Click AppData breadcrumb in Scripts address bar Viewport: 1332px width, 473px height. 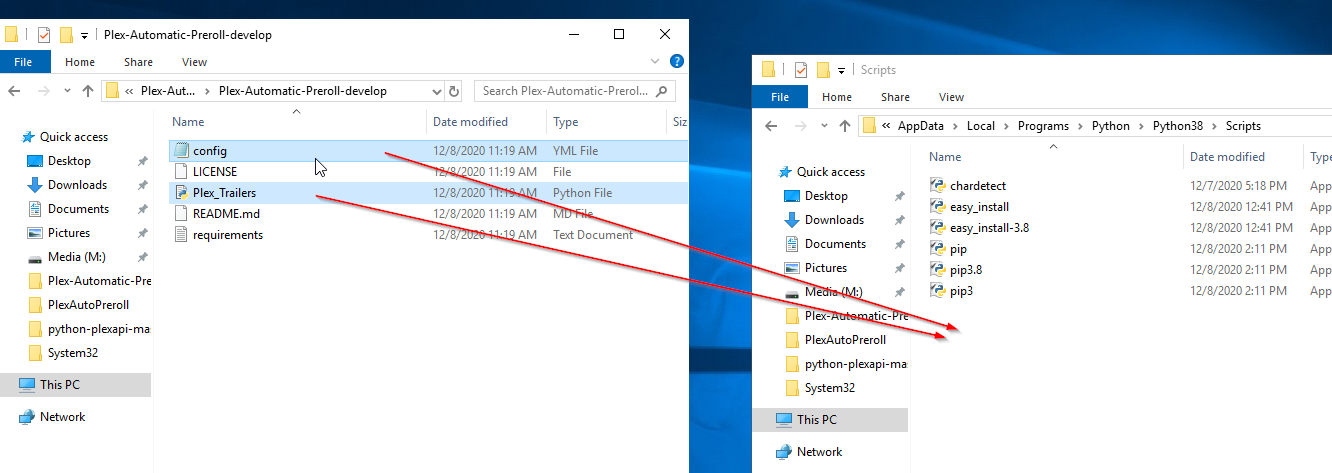pos(921,126)
